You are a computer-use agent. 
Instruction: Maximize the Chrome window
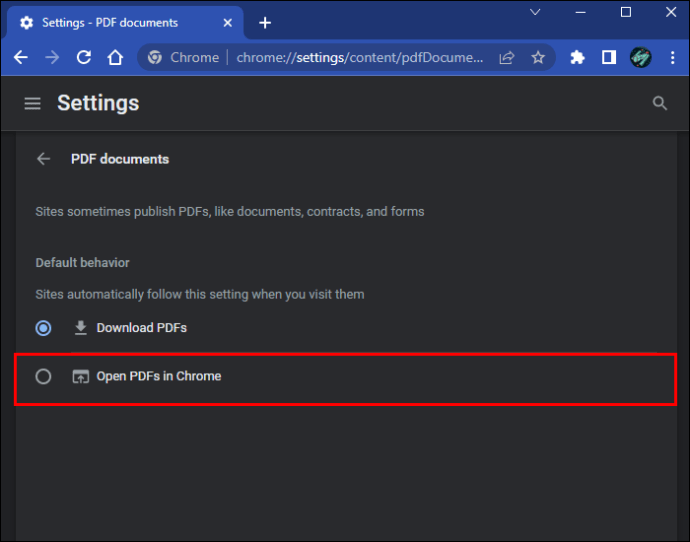coord(626,12)
